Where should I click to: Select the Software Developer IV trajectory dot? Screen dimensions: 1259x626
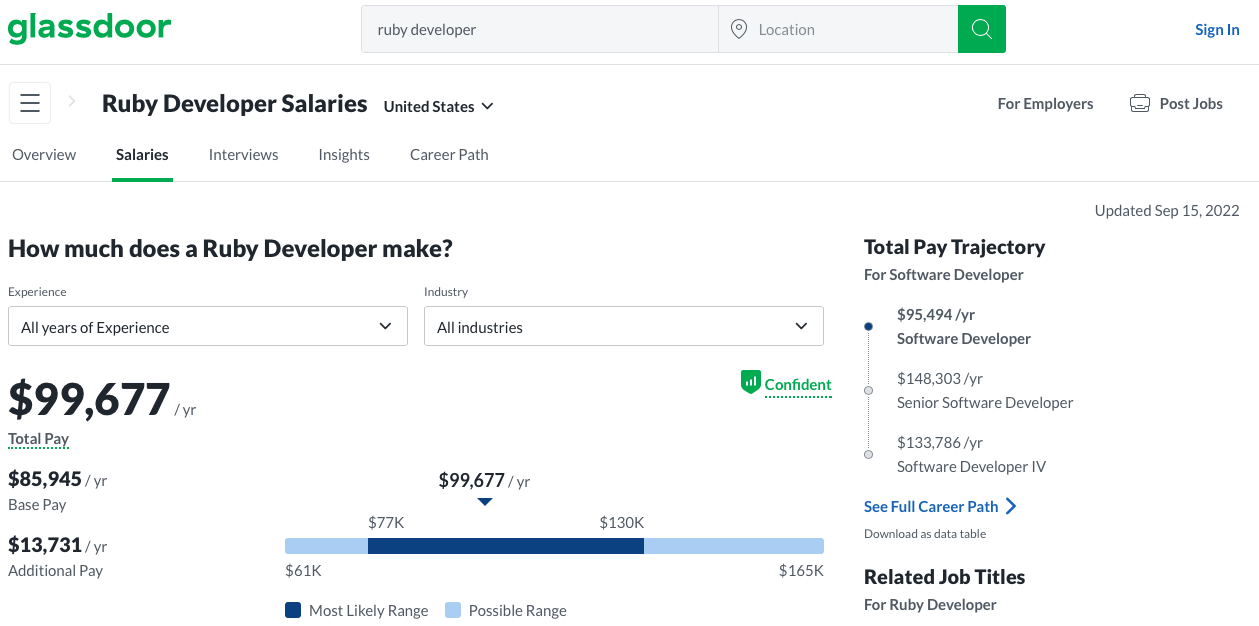(x=868, y=454)
